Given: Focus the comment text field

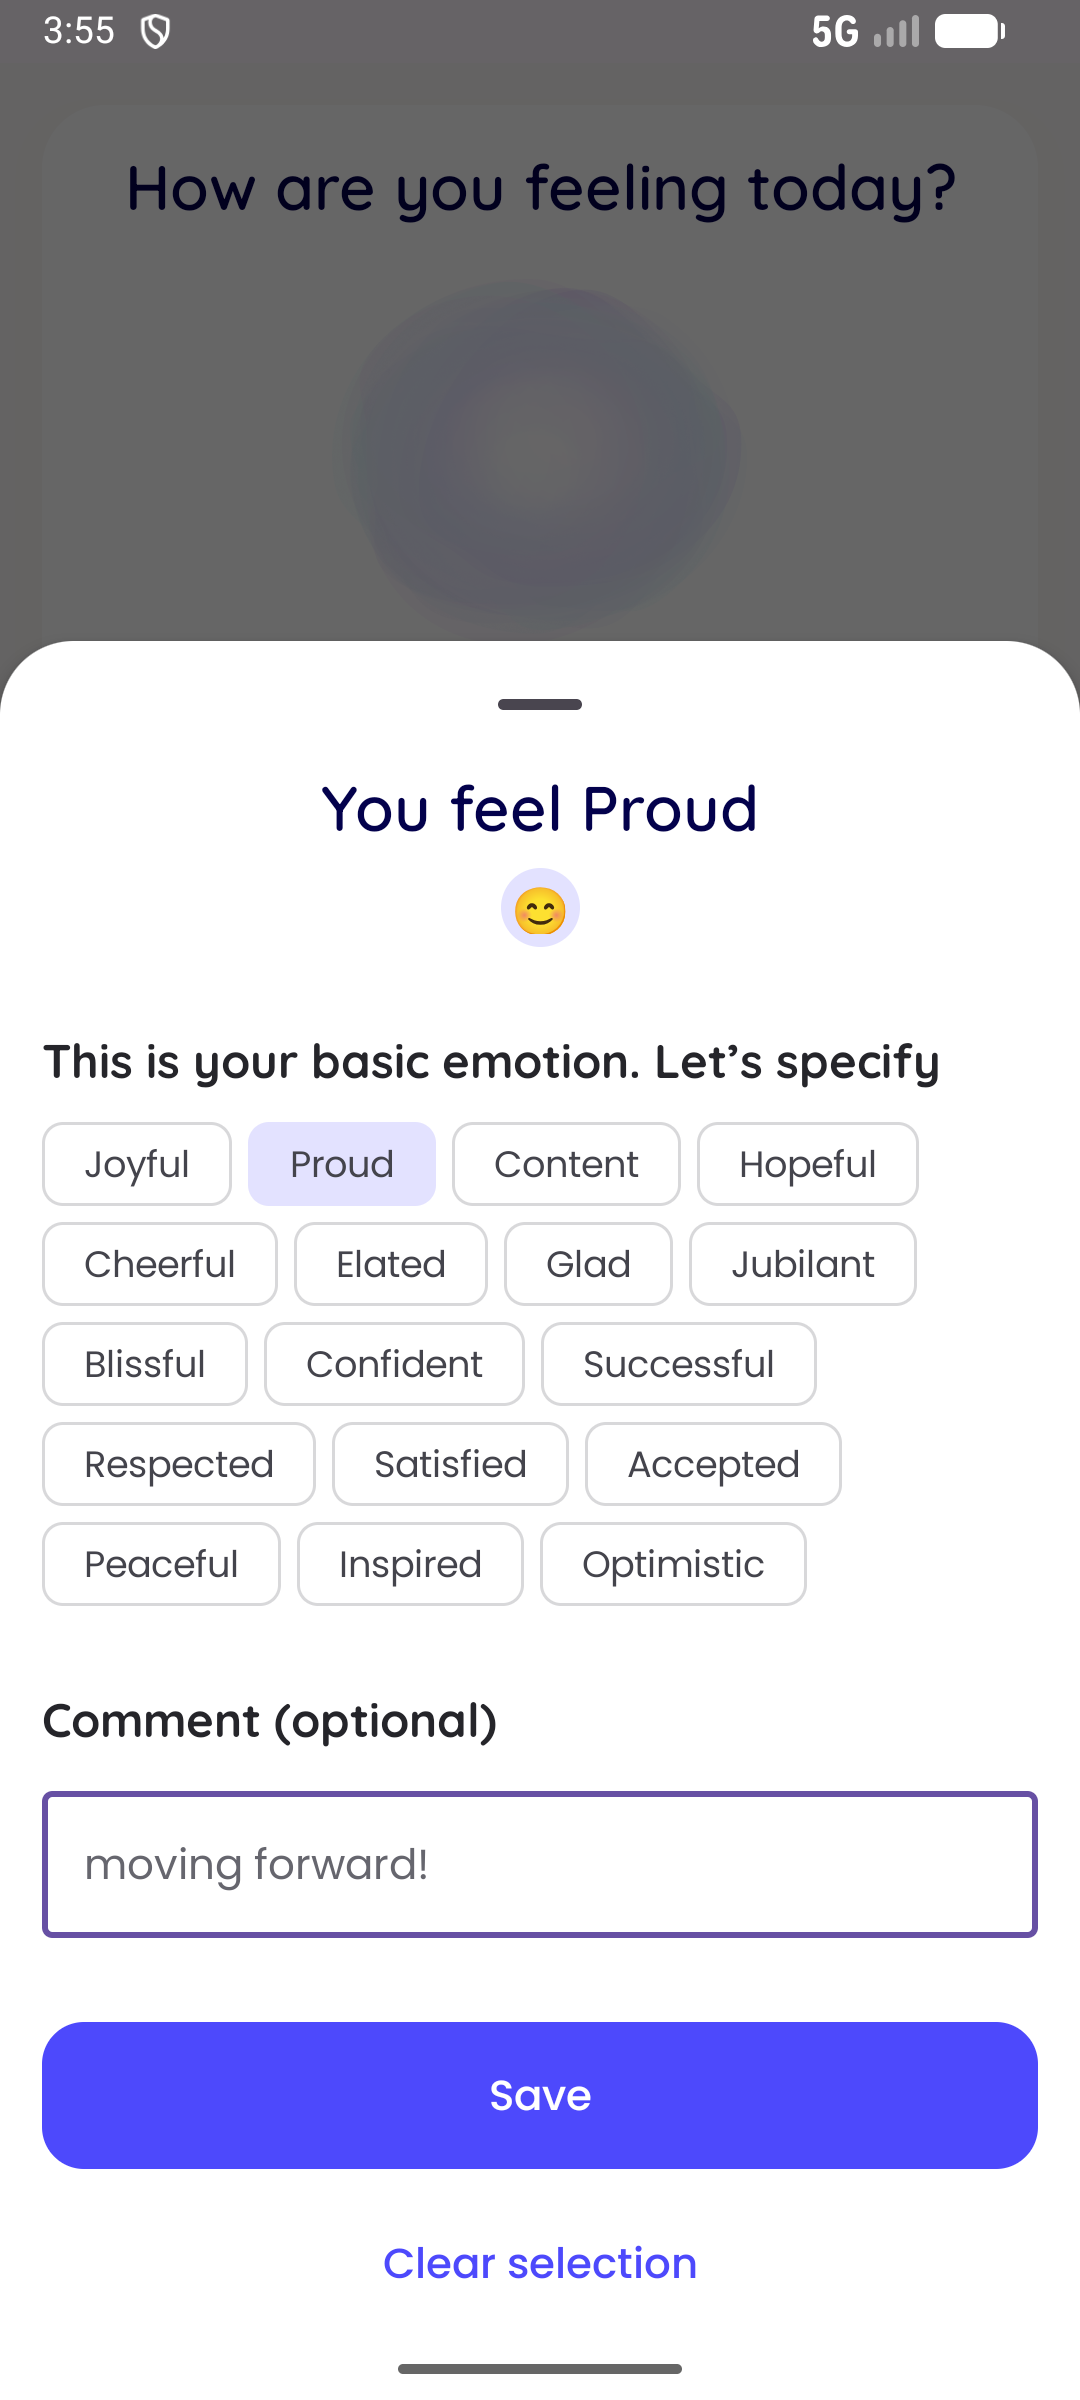Looking at the screenshot, I should pos(540,1864).
